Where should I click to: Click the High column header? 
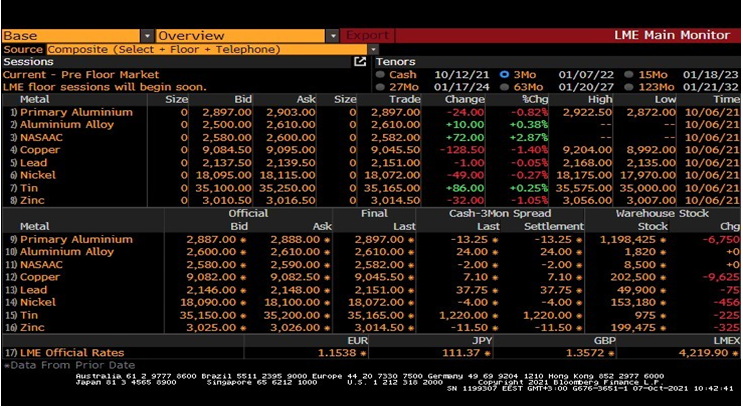600,100
